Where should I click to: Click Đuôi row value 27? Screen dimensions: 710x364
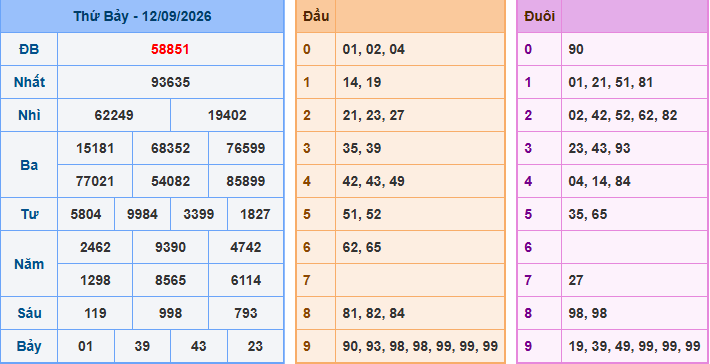576,281
